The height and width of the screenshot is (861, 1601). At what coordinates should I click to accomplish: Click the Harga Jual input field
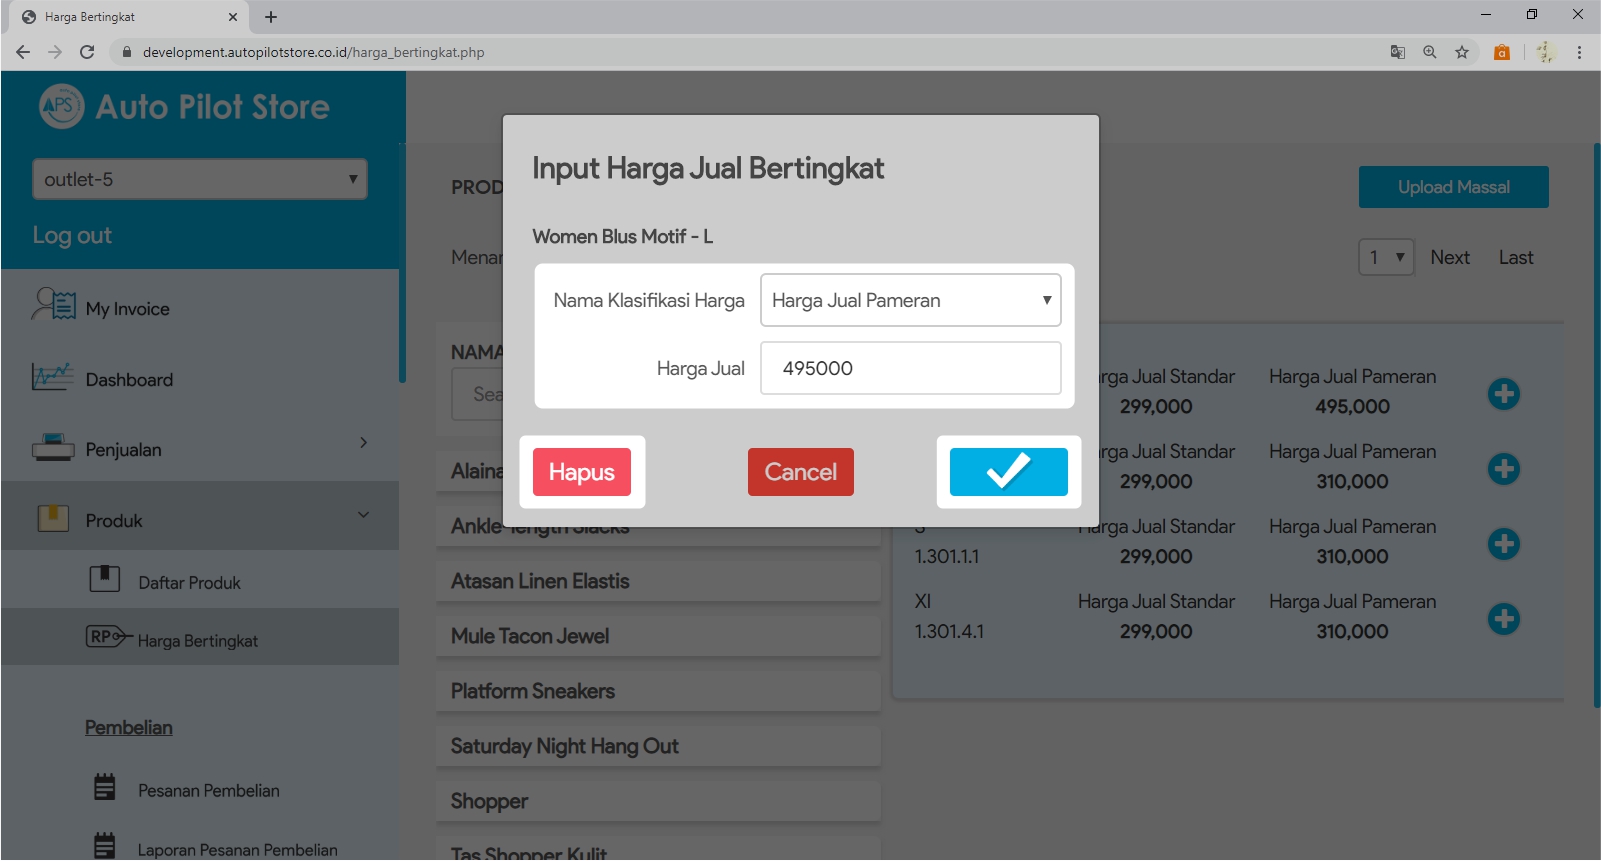(x=910, y=368)
